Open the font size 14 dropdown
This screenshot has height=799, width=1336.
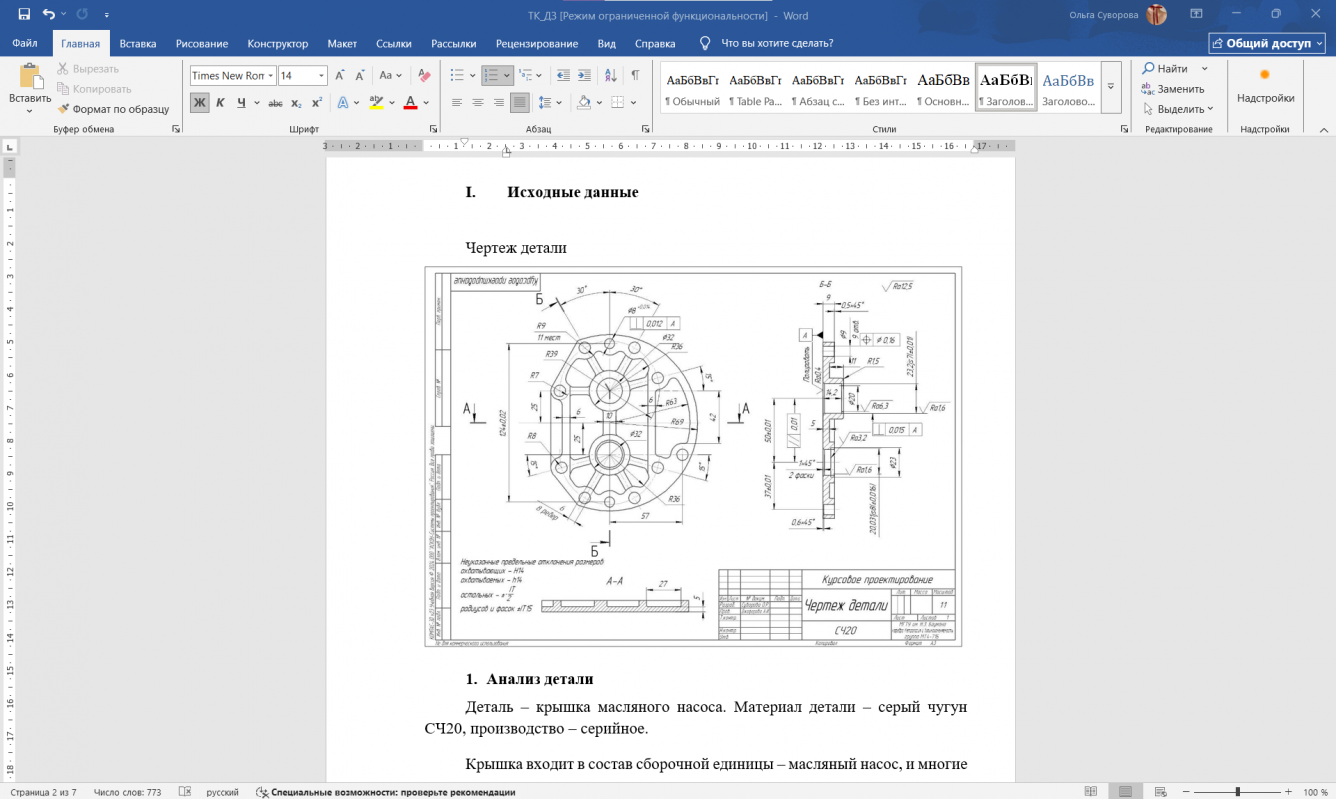321,76
